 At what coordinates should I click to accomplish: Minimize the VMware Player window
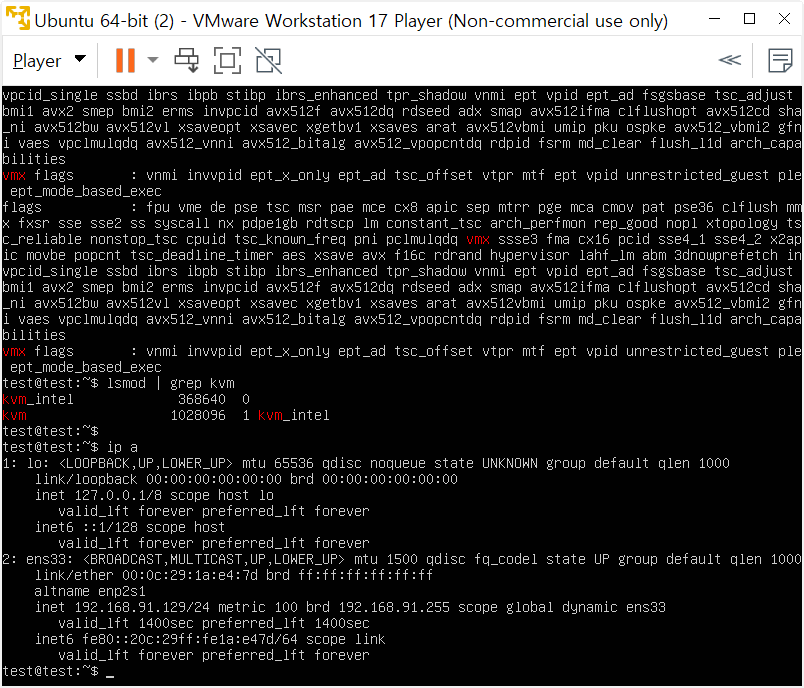(x=714, y=19)
